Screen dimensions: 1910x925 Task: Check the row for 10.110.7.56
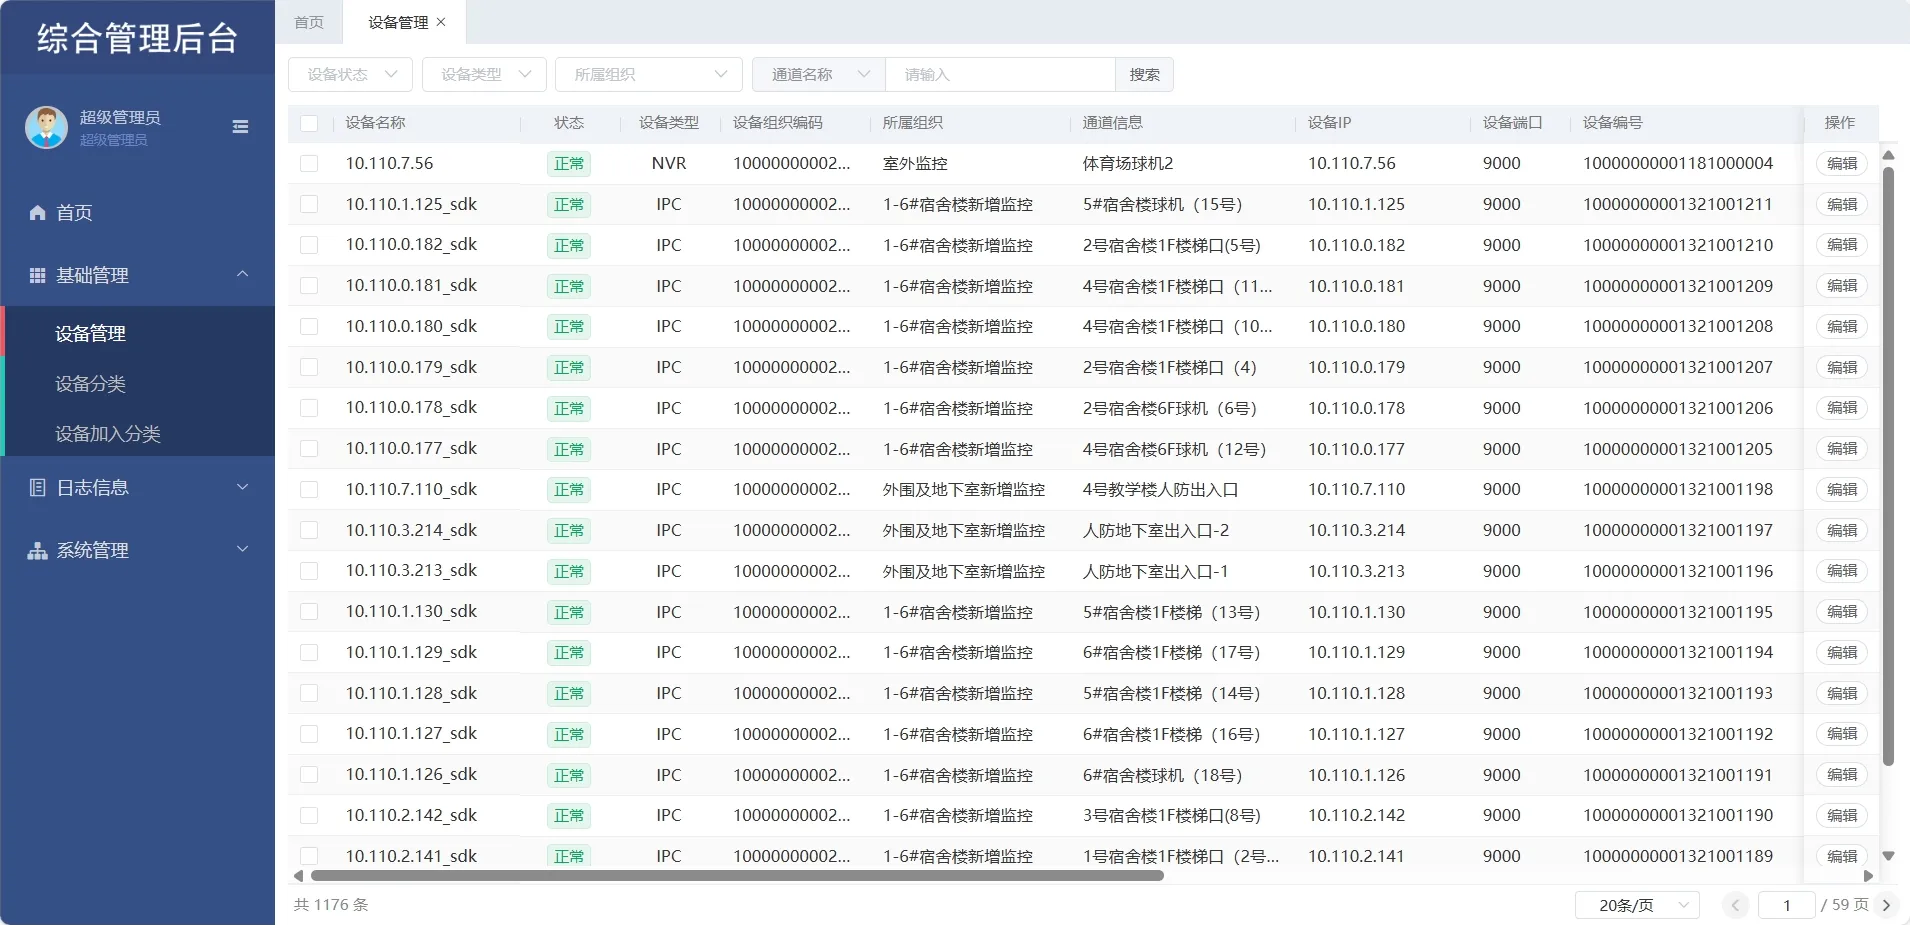point(309,163)
